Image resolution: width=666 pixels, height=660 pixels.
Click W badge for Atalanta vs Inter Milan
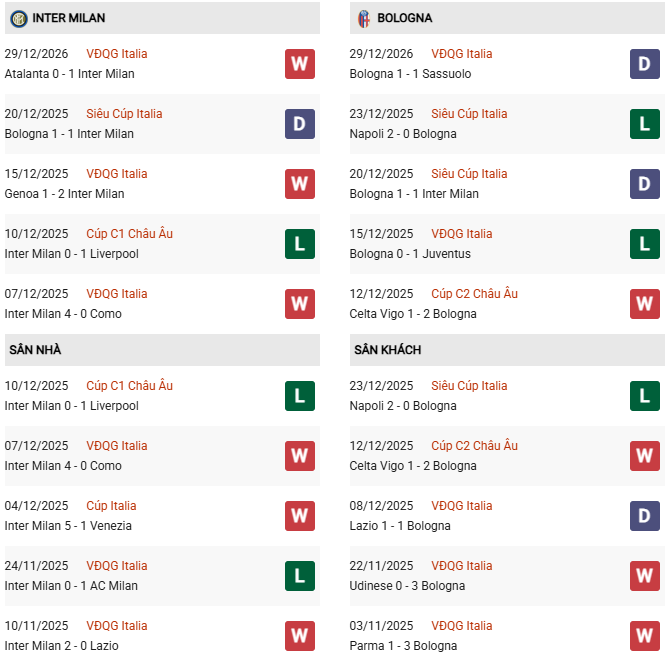point(299,64)
